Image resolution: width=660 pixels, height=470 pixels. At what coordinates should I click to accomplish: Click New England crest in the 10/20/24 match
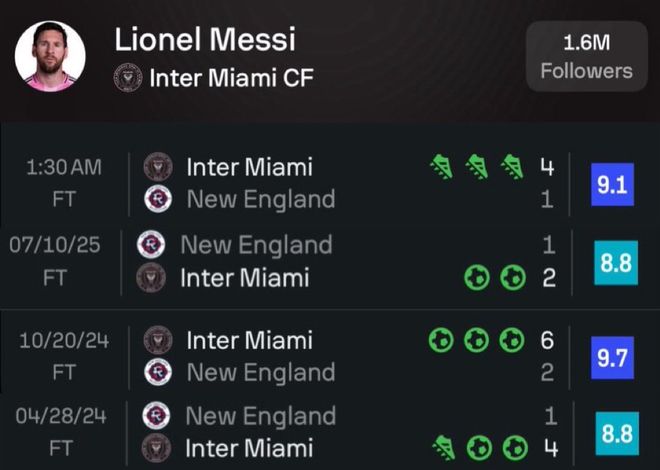tap(158, 372)
